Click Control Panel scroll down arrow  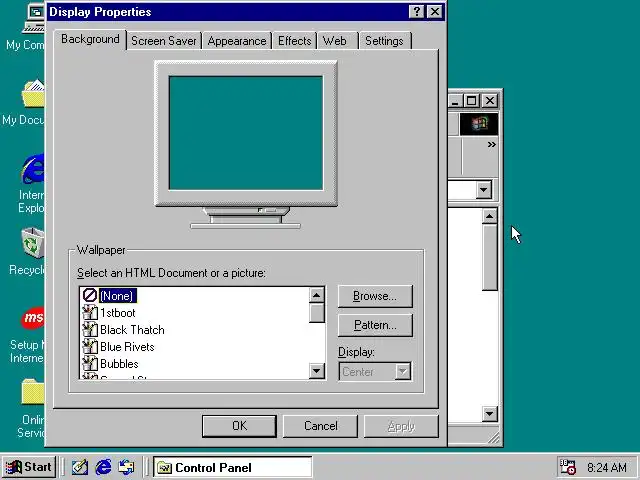[490, 414]
